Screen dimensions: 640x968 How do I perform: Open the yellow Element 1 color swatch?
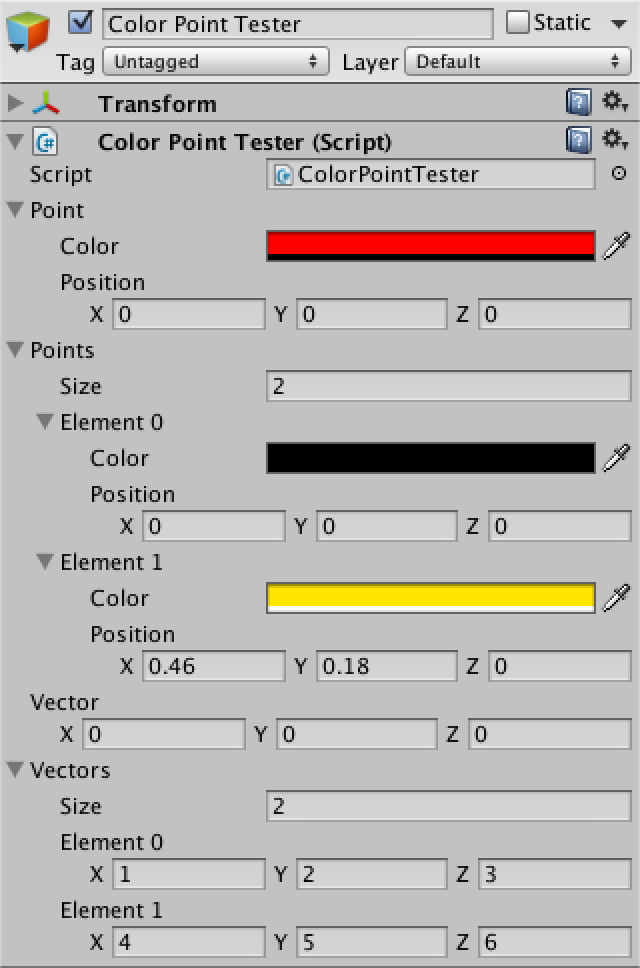coord(431,598)
